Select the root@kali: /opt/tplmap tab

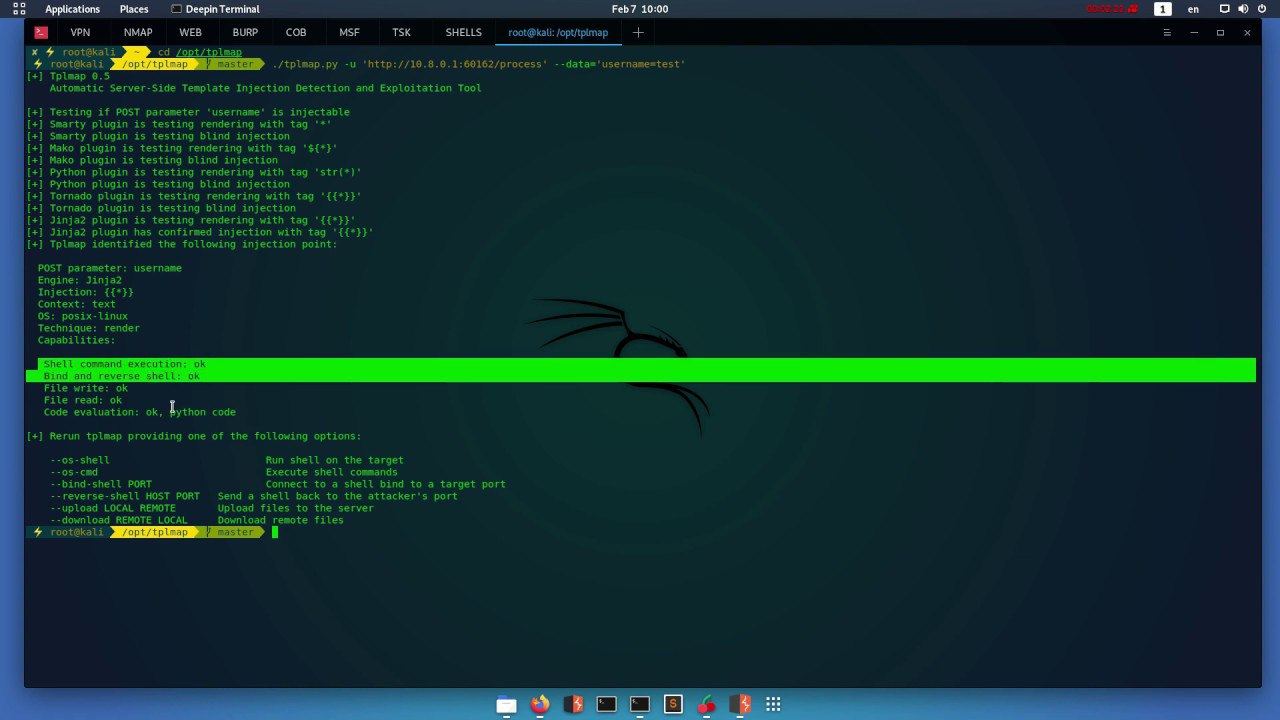point(558,32)
